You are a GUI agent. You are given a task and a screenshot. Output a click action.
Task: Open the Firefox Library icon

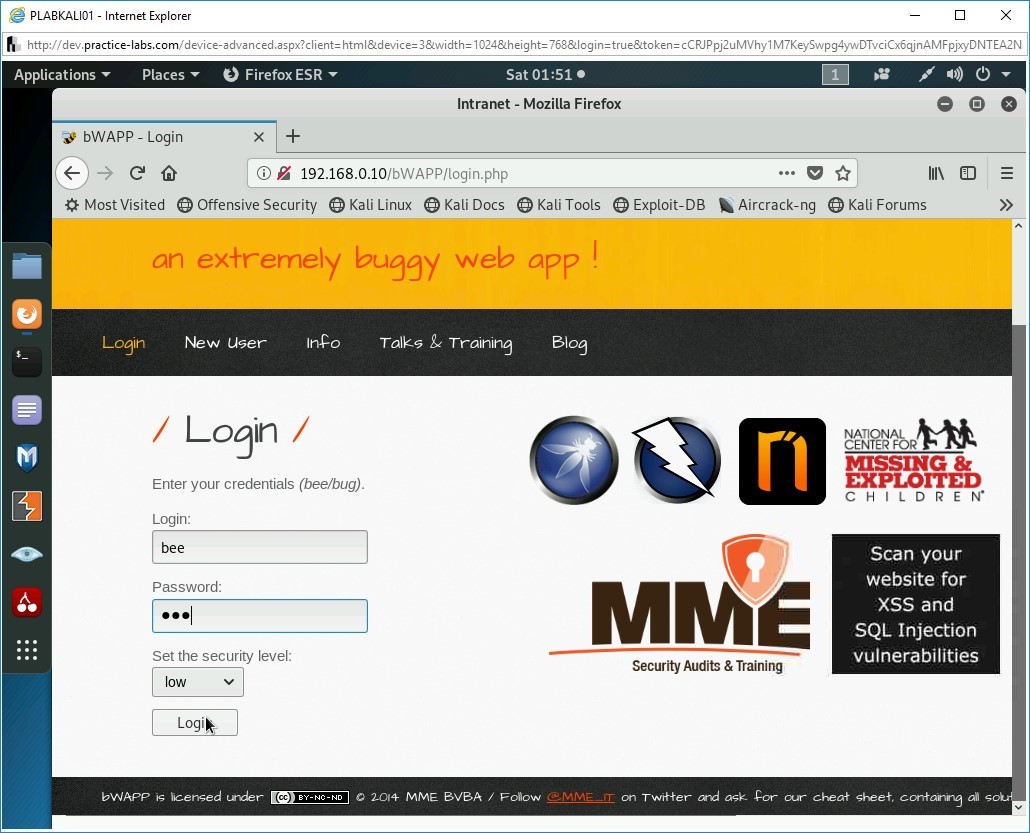click(936, 173)
